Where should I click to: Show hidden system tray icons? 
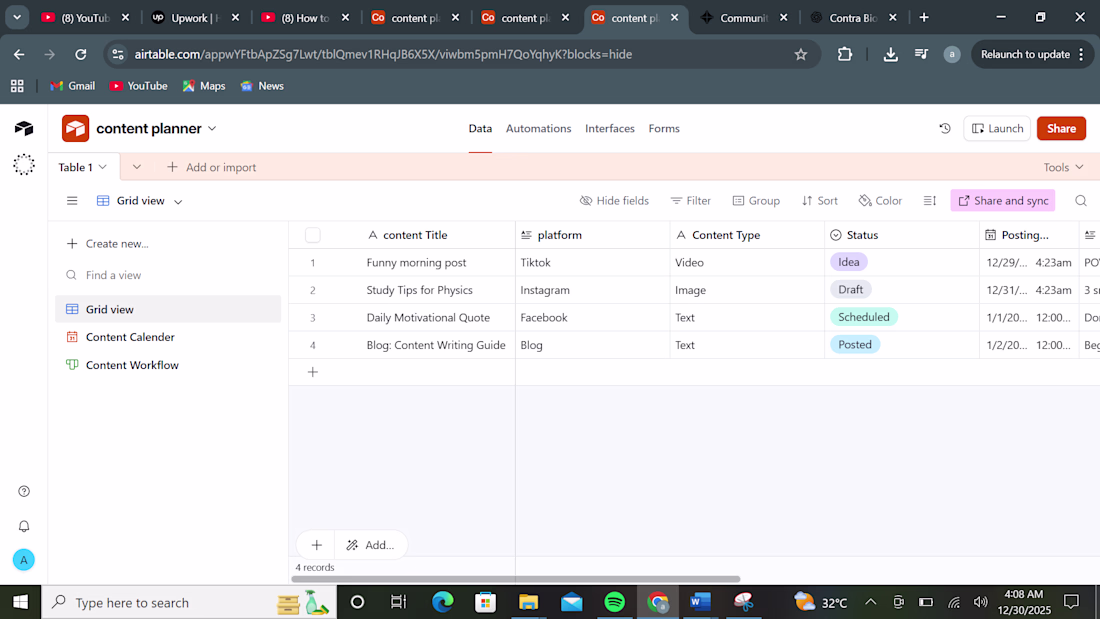click(871, 602)
